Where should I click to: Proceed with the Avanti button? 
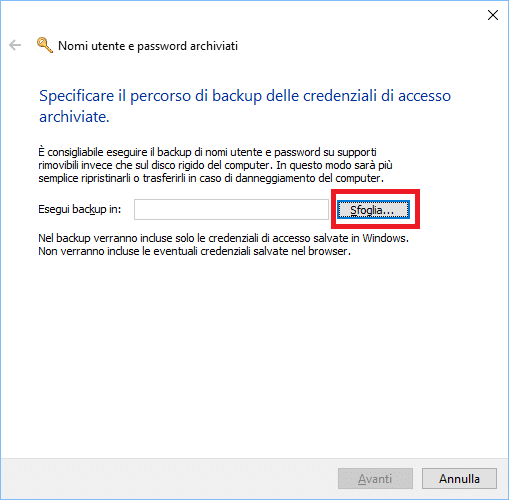point(375,478)
